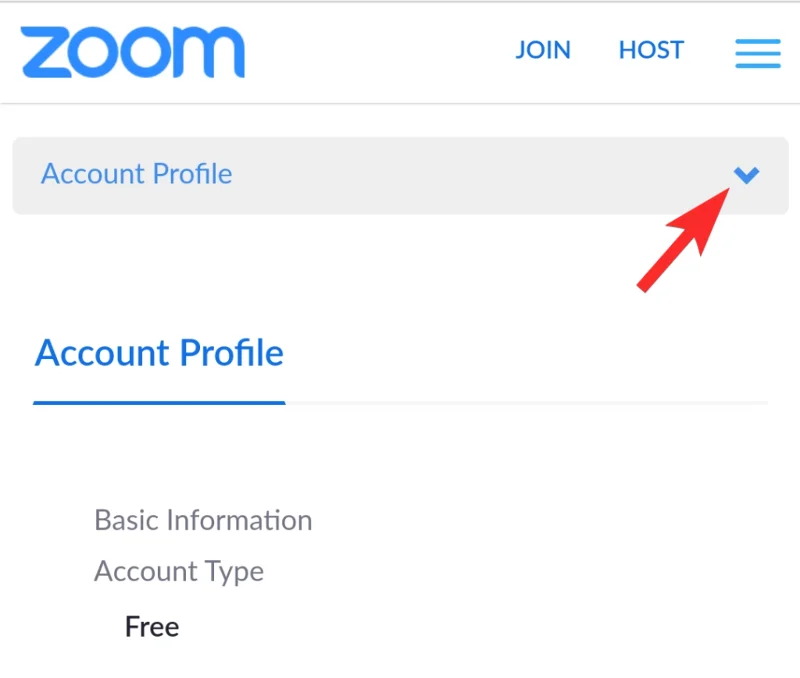
Task: Click the Free account type value
Action: [152, 628]
